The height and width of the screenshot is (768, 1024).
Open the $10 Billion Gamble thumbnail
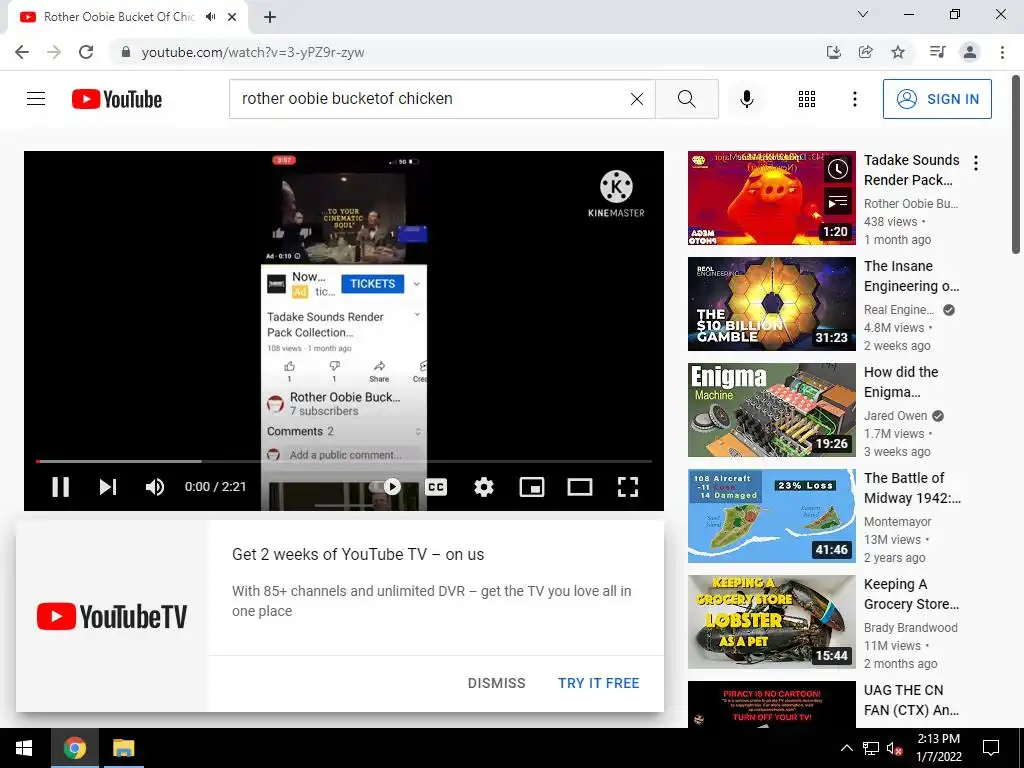tap(772, 304)
